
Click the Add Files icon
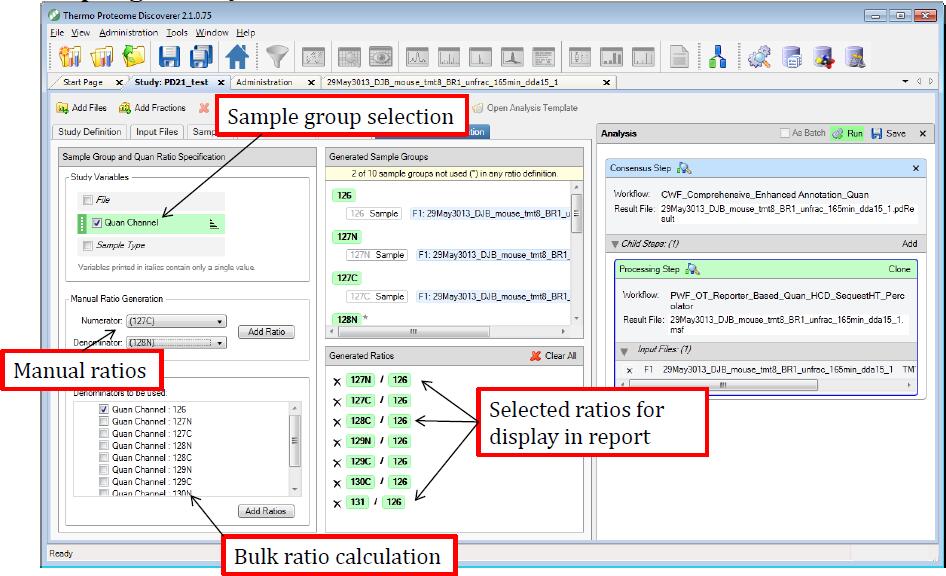pyautogui.click(x=63, y=108)
